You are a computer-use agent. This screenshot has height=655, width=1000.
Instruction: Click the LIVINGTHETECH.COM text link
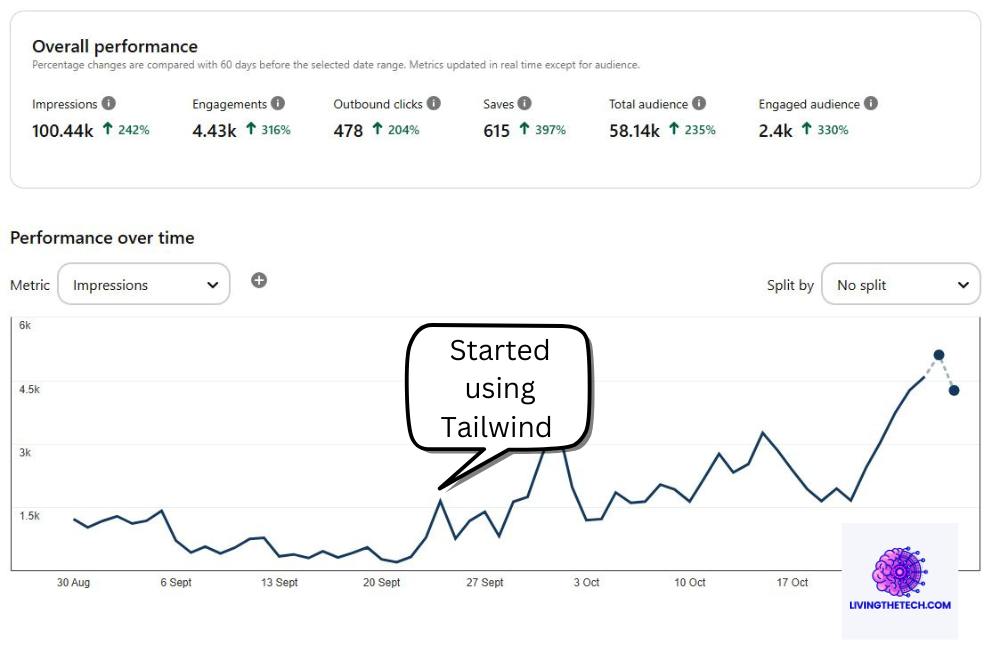coord(899,606)
